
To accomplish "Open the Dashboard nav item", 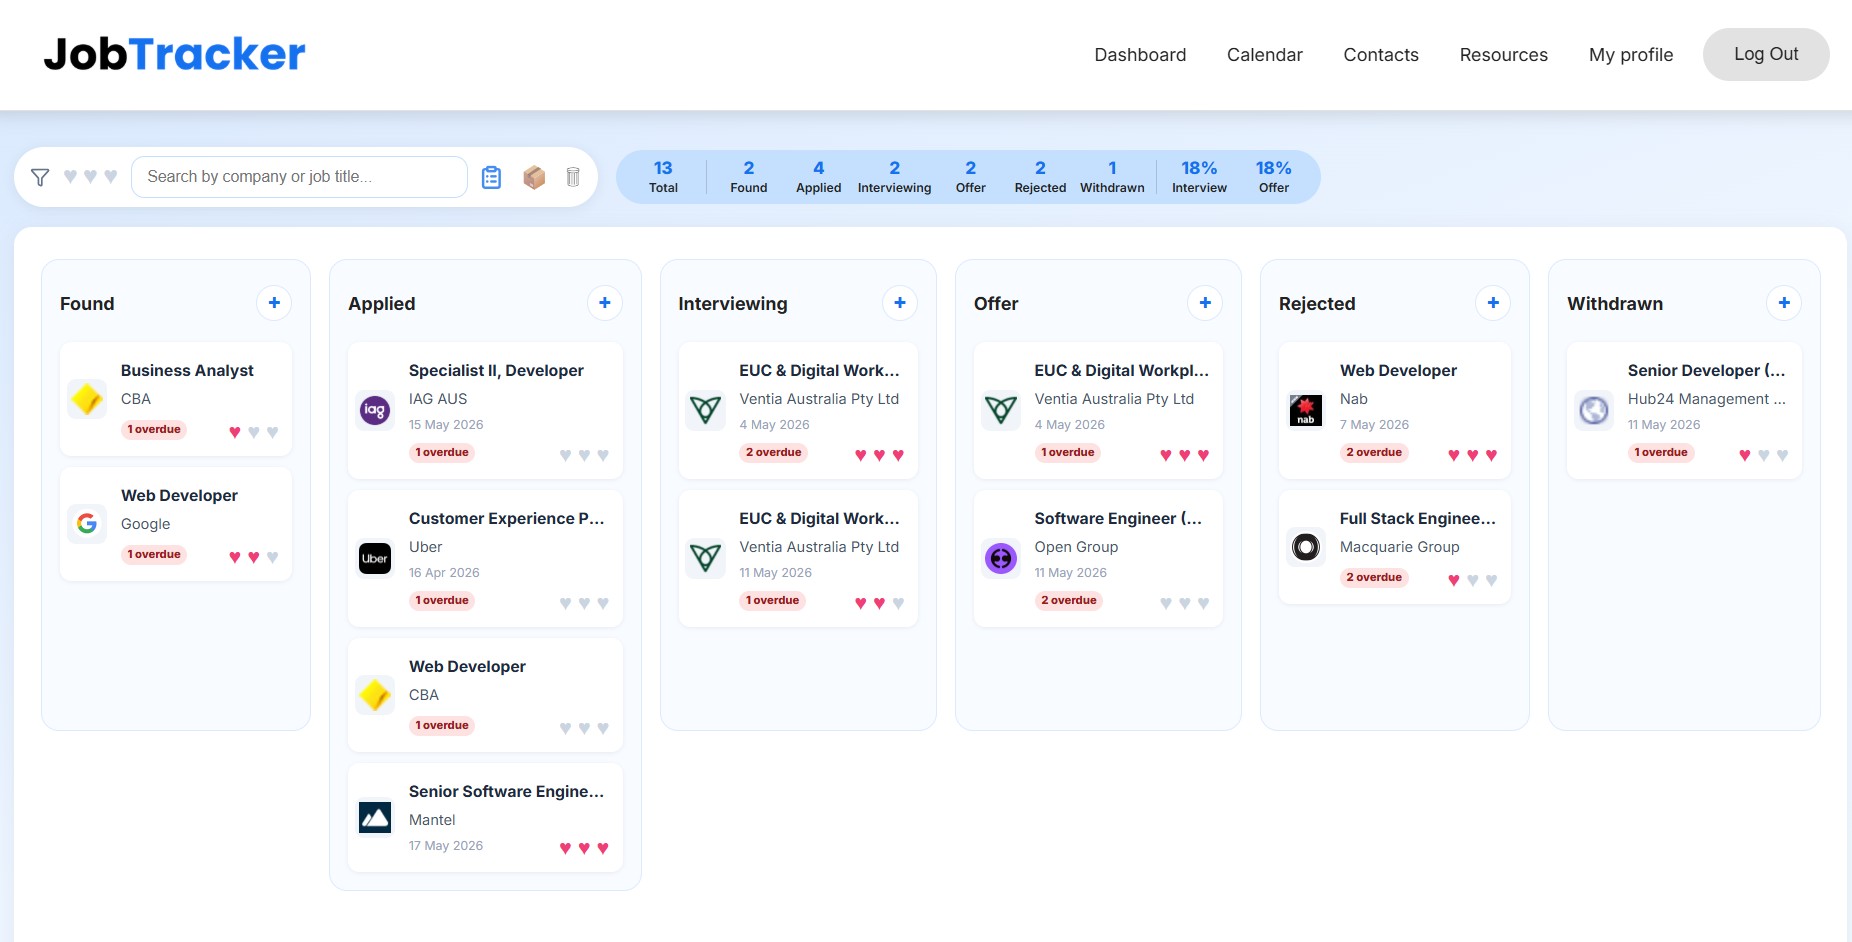I will 1140,55.
